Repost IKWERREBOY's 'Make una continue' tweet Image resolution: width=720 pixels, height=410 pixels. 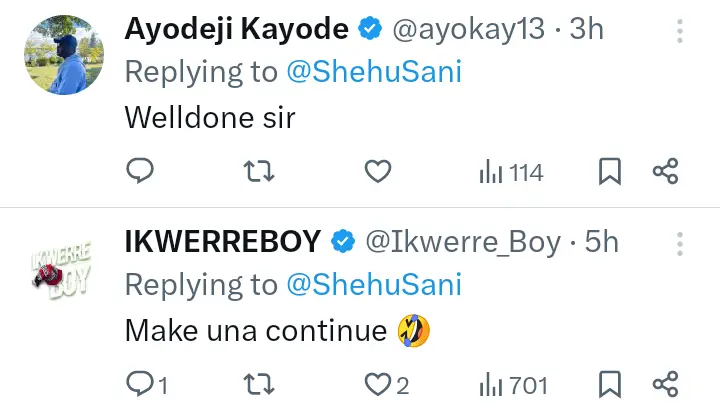[x=259, y=384]
